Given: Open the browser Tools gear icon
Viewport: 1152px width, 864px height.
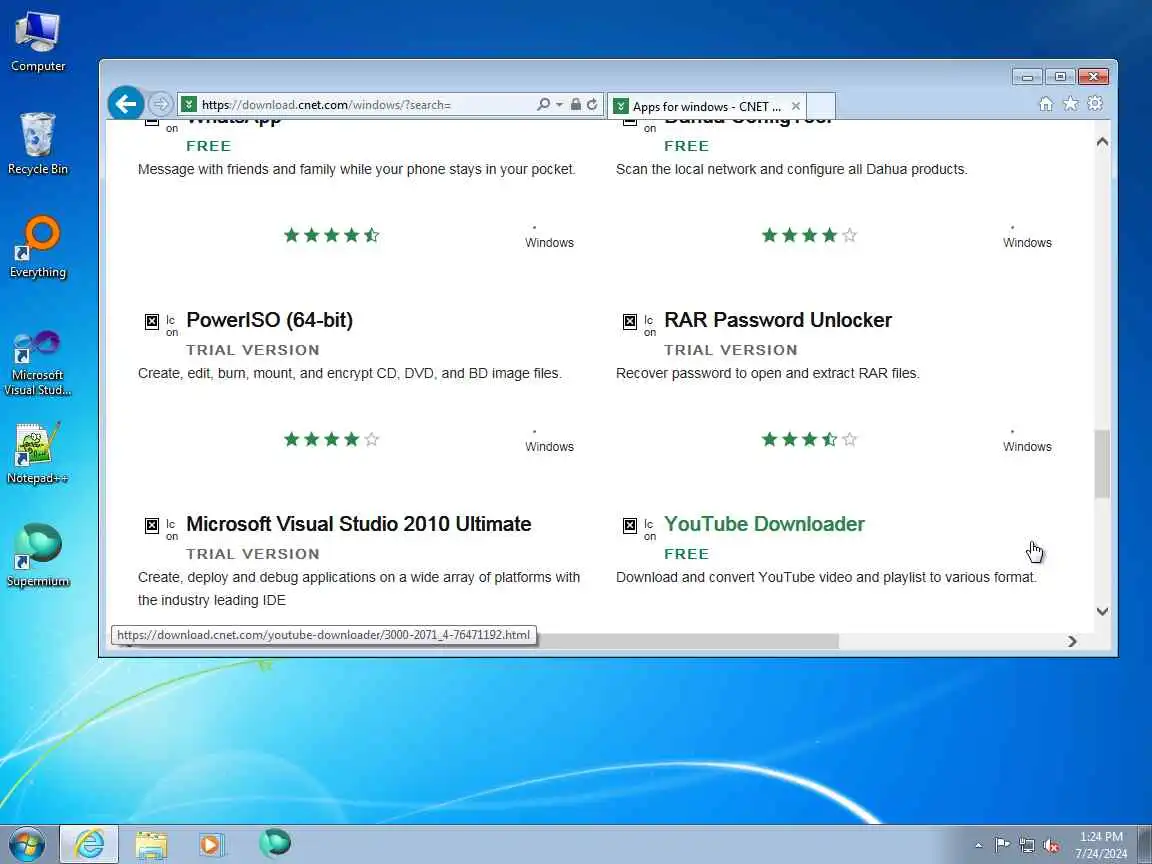Looking at the screenshot, I should pyautogui.click(x=1095, y=104).
